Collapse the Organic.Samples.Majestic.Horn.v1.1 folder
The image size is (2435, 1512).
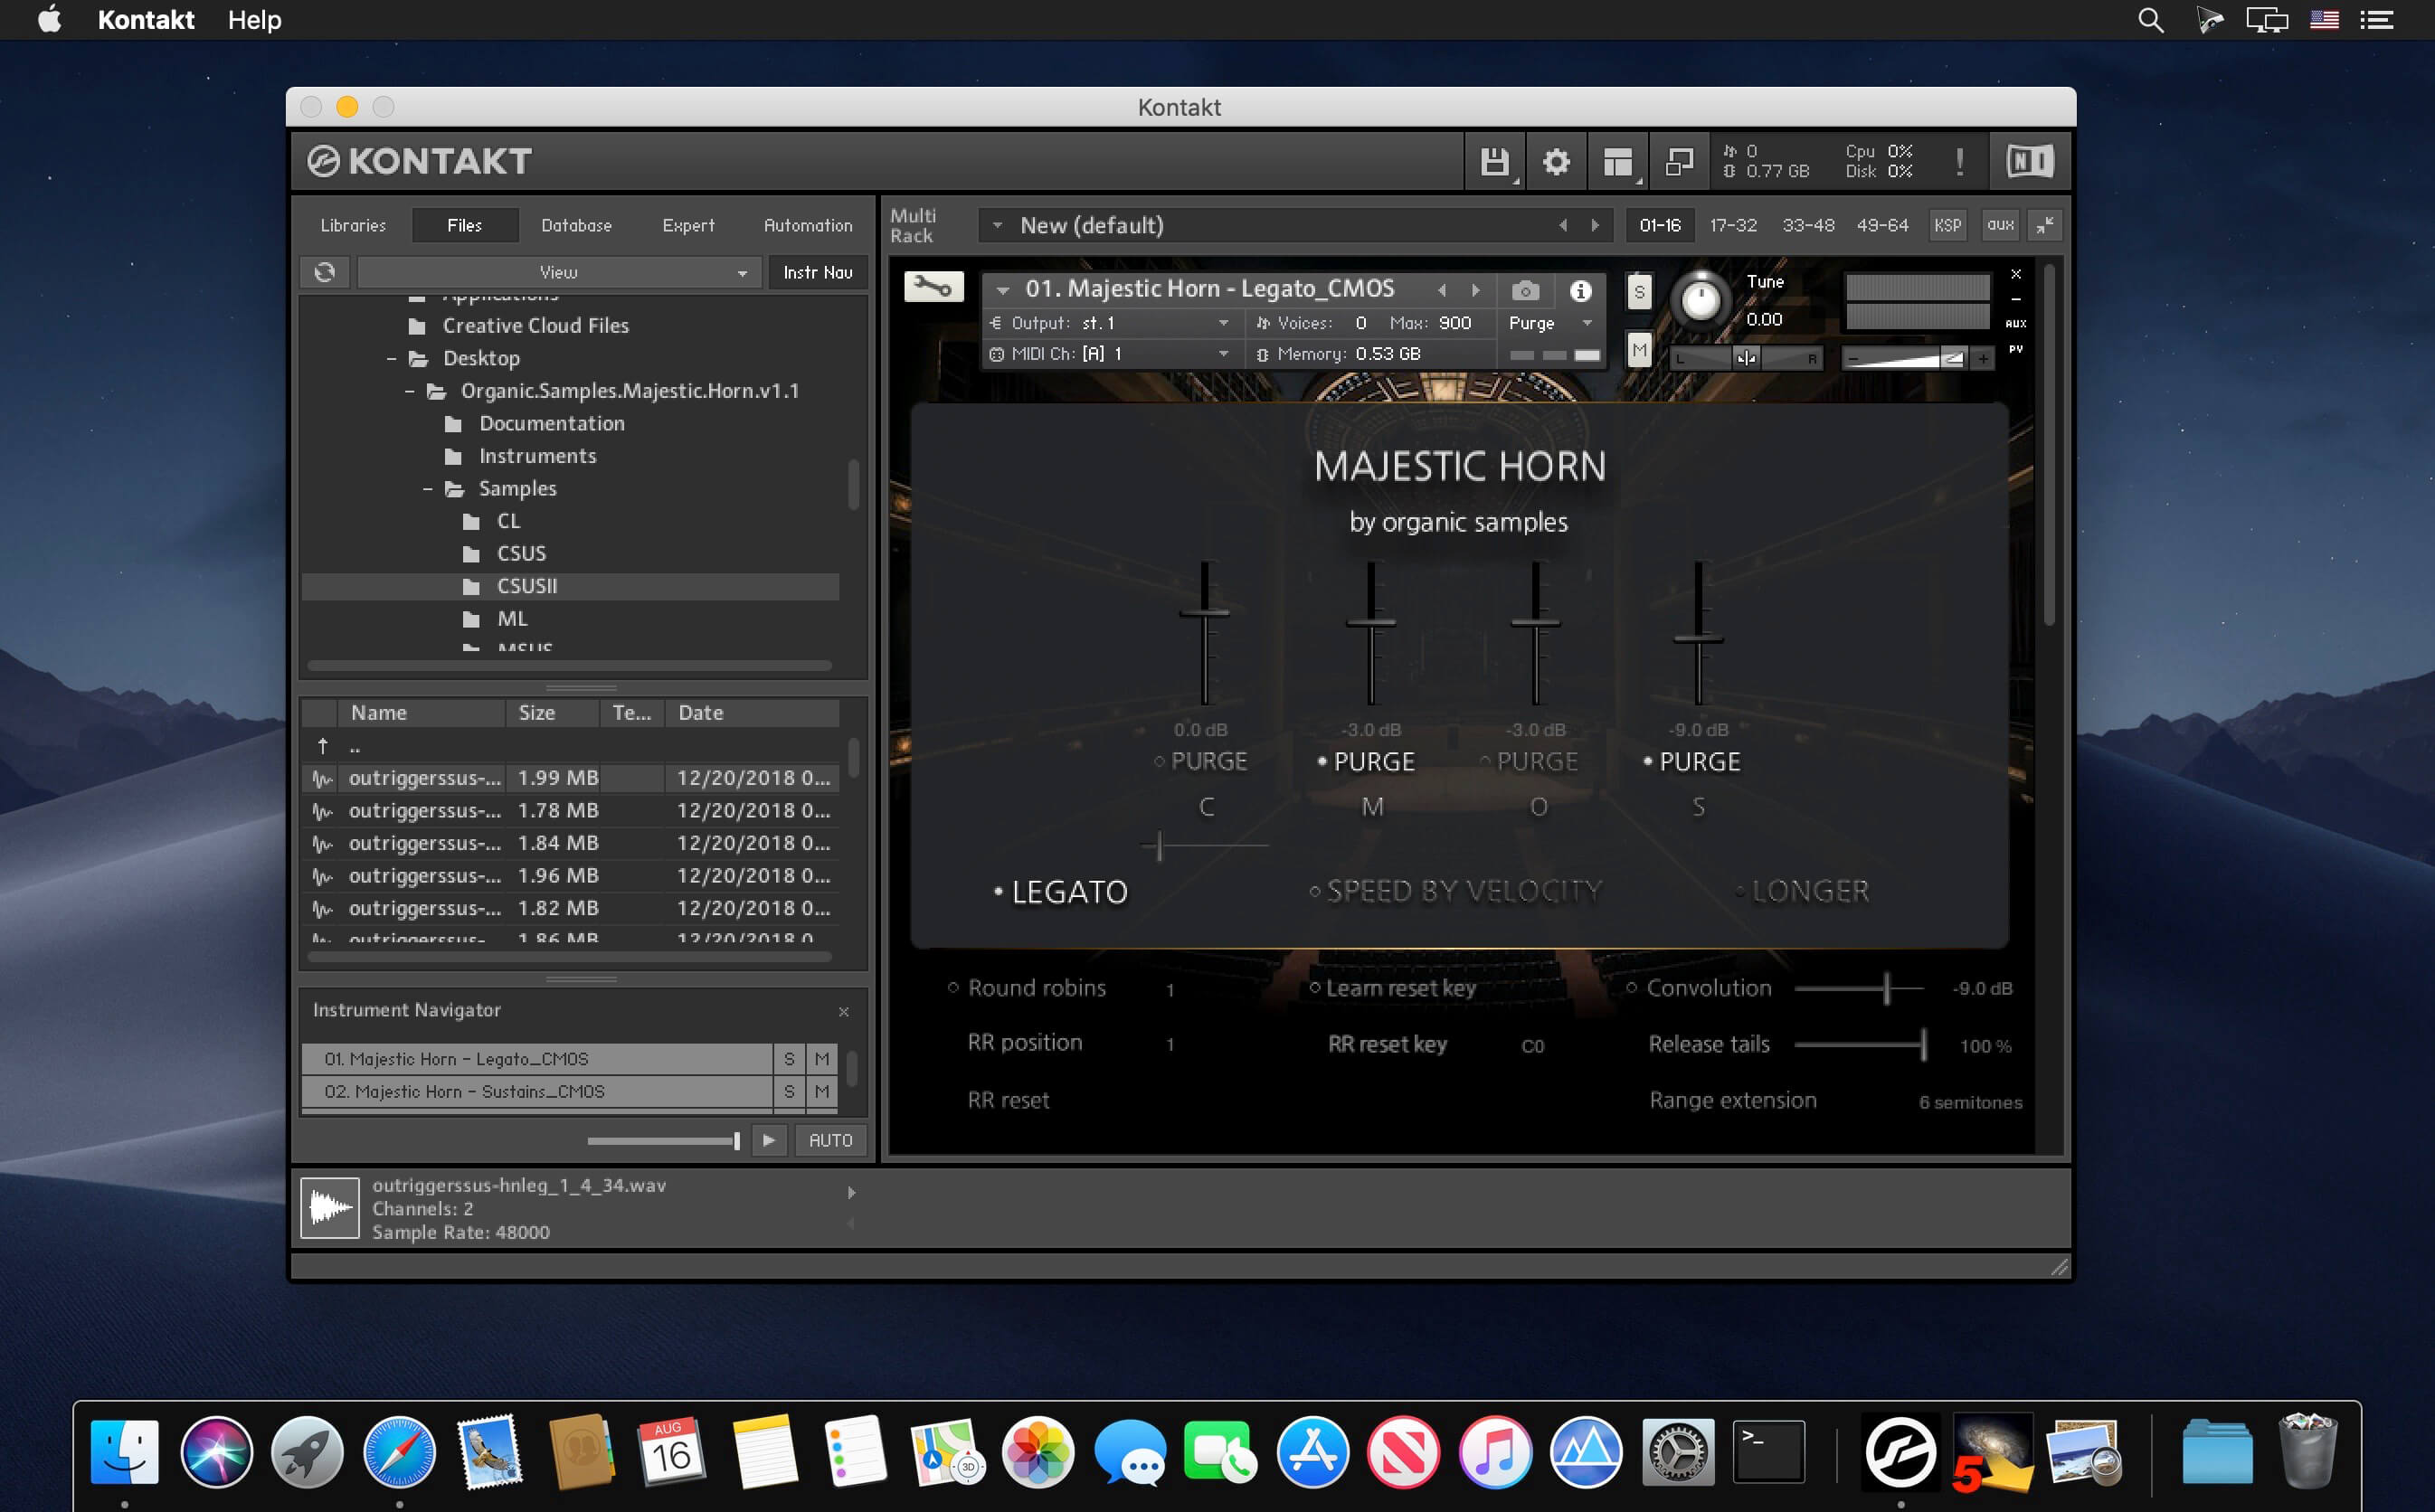coord(410,392)
